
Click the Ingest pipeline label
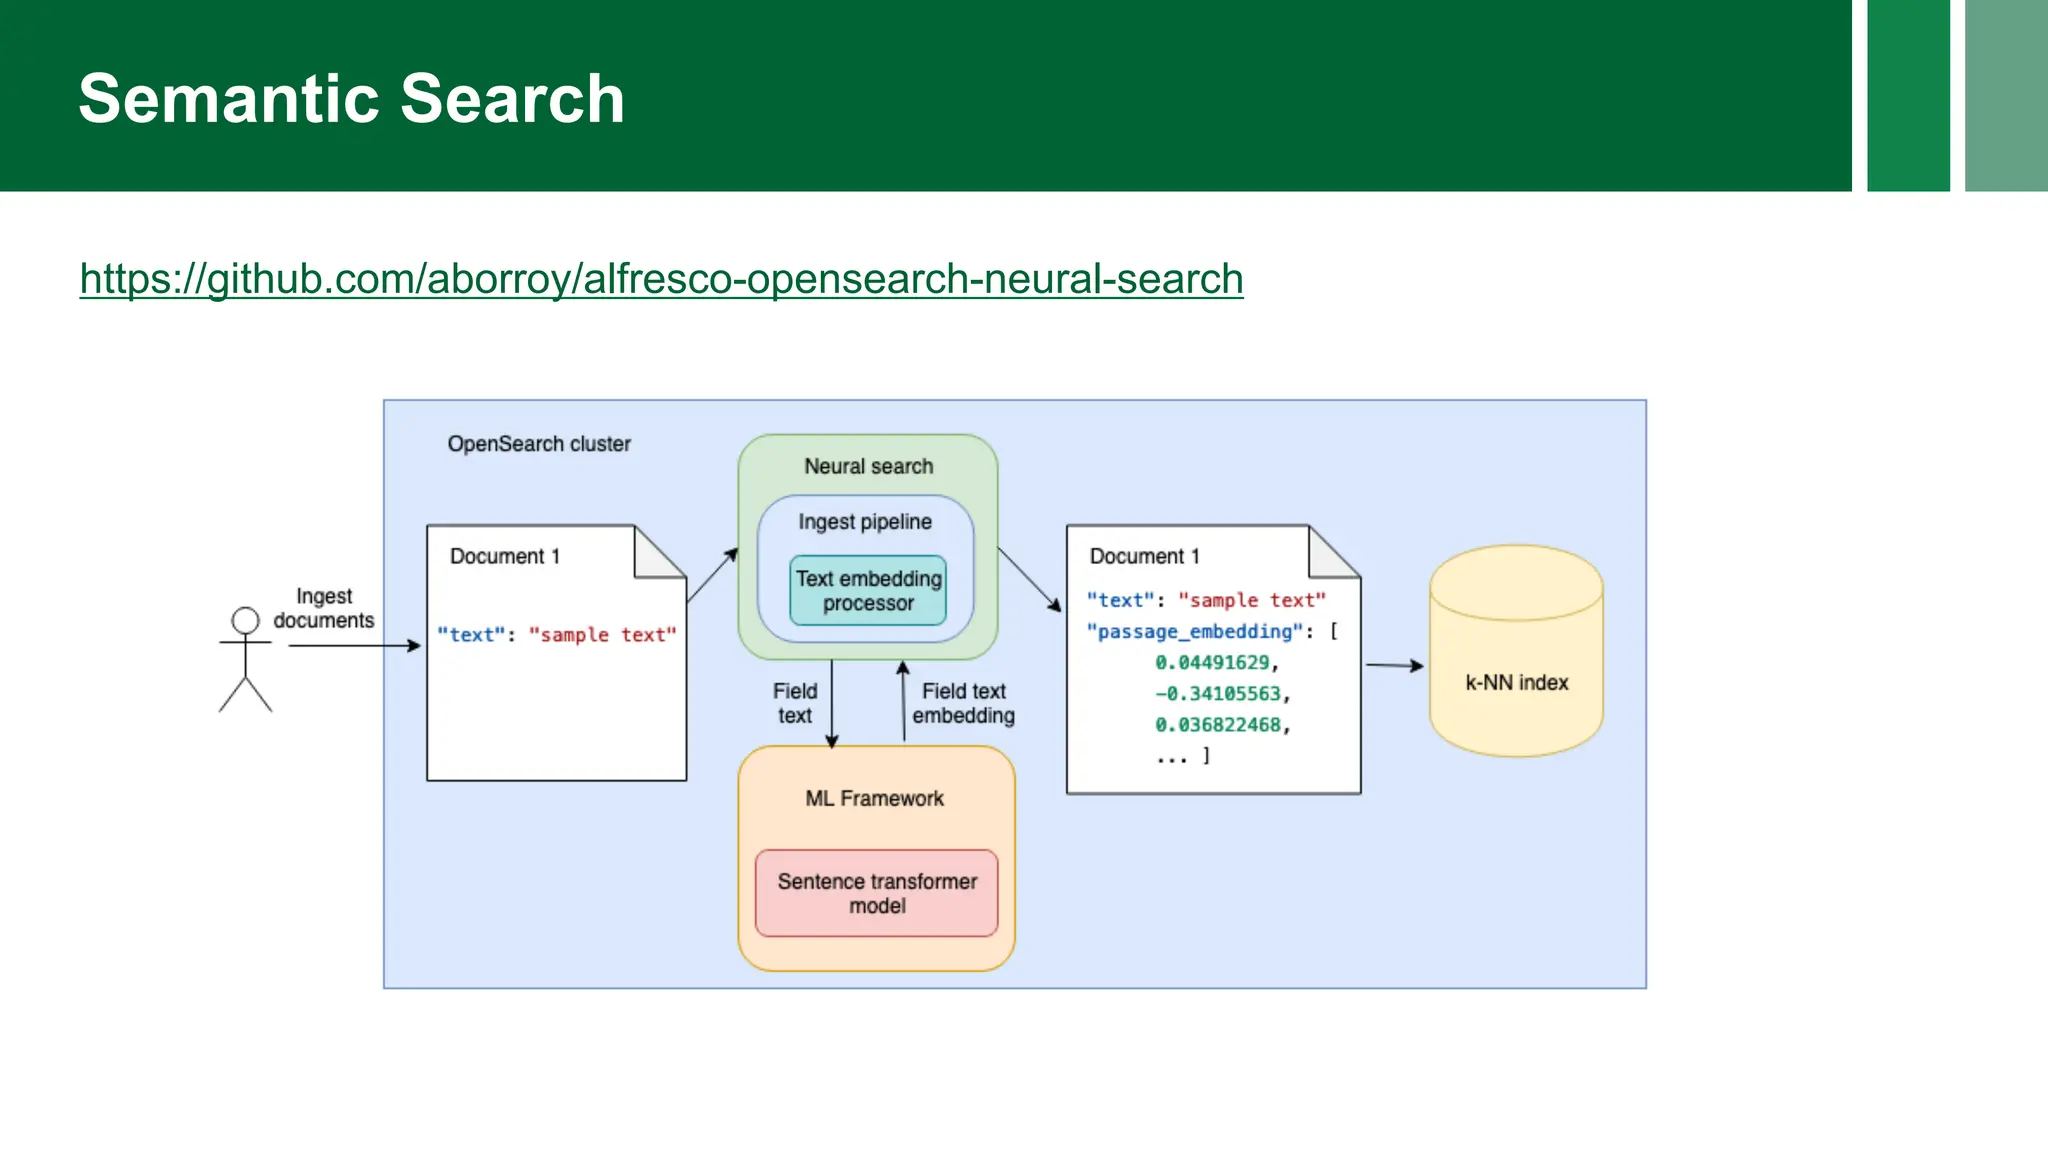(x=865, y=522)
